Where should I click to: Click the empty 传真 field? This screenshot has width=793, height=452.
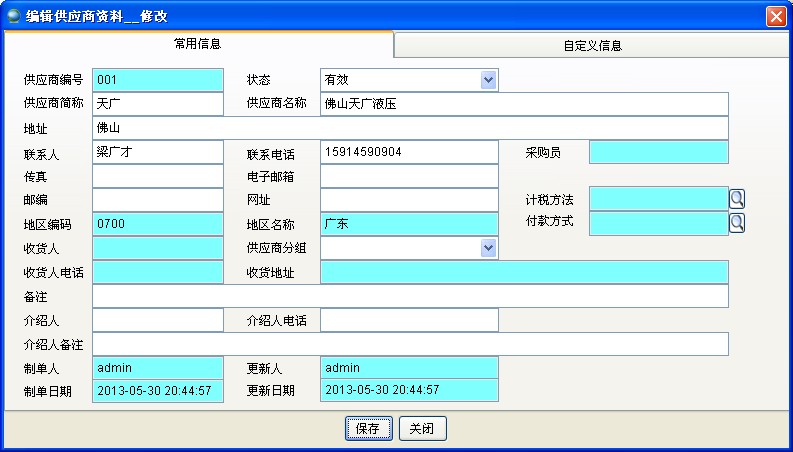tap(157, 176)
